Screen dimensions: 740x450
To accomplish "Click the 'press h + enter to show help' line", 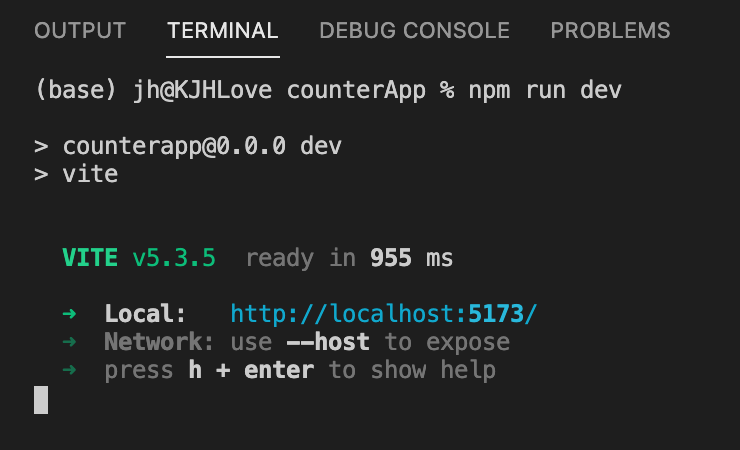I will 300,370.
